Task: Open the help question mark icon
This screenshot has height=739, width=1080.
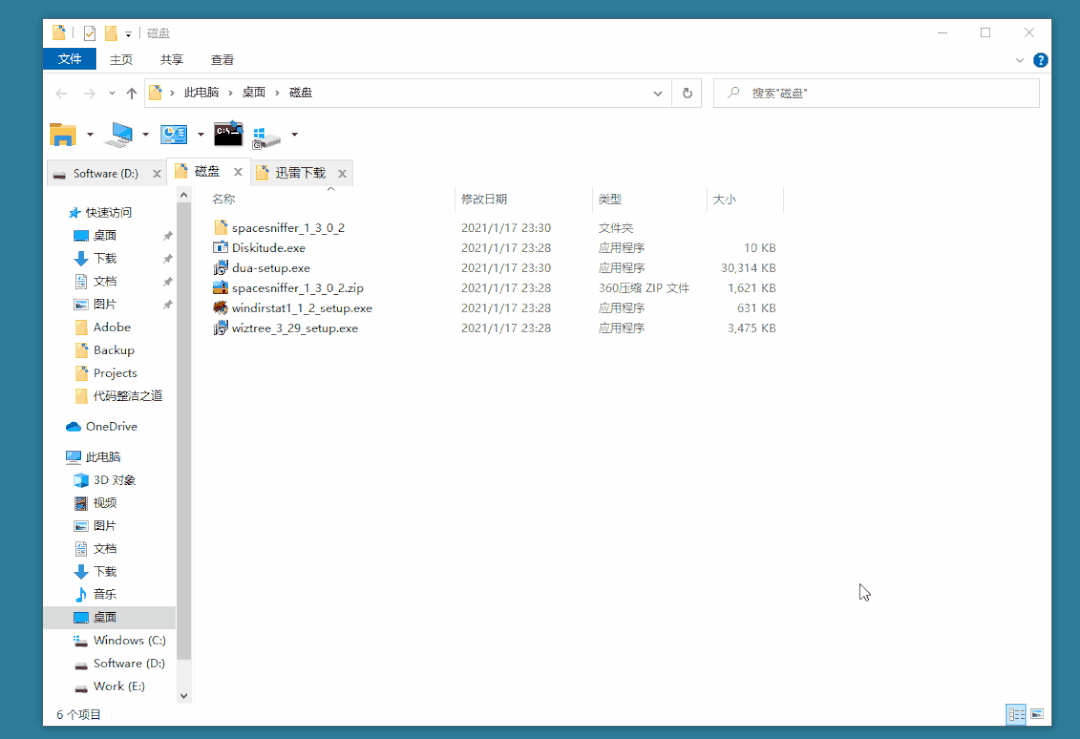Action: 1040,60
